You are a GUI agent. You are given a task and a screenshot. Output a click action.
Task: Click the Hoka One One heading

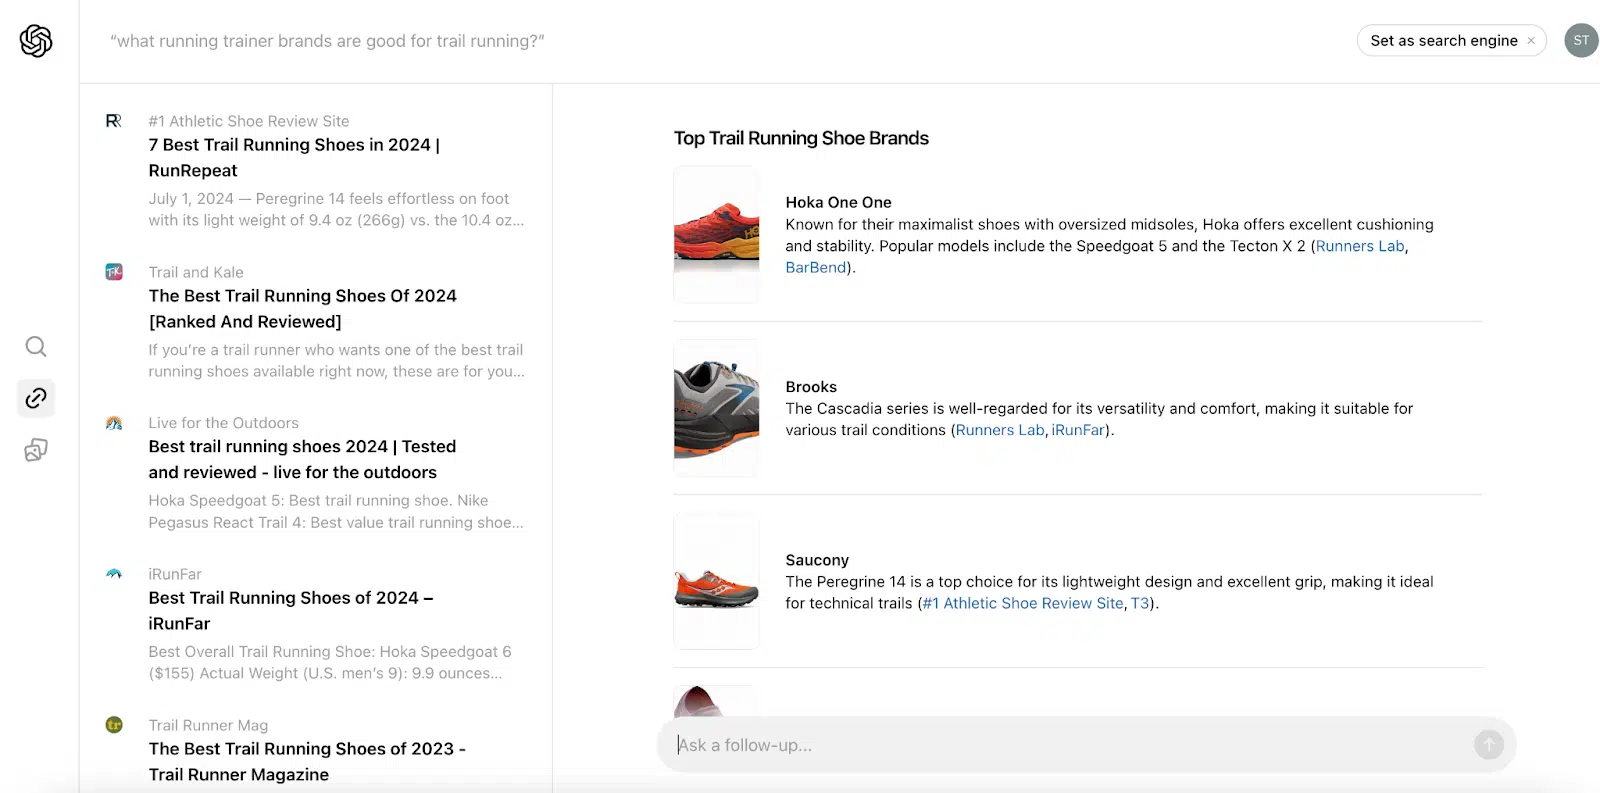click(838, 202)
